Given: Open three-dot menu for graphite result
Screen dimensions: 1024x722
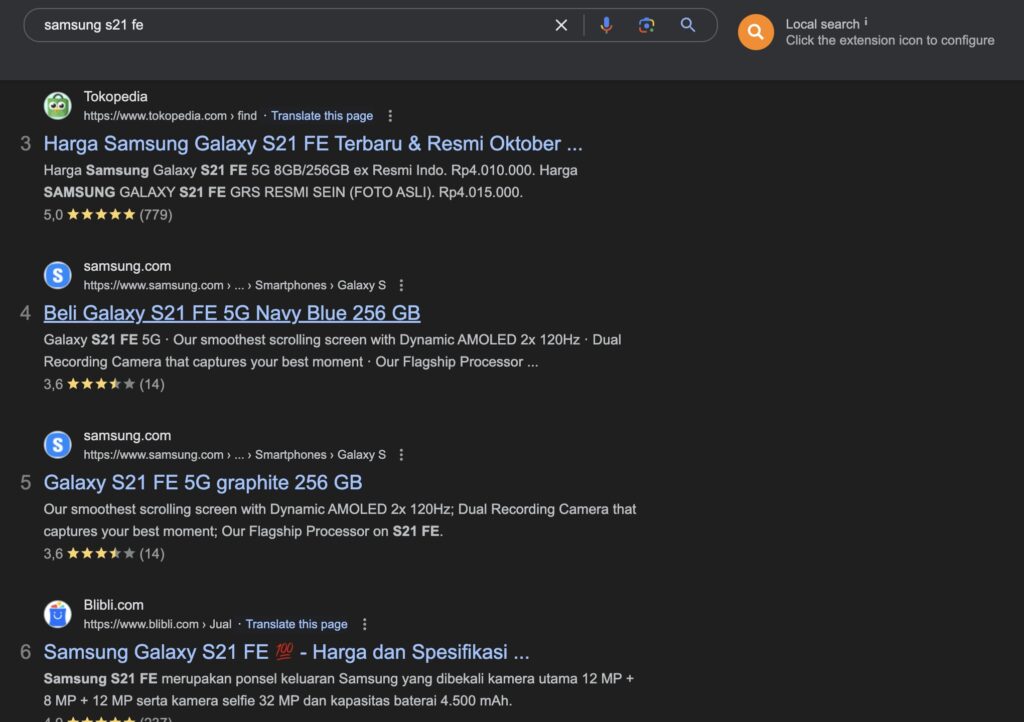Looking at the screenshot, I should pos(401,455).
